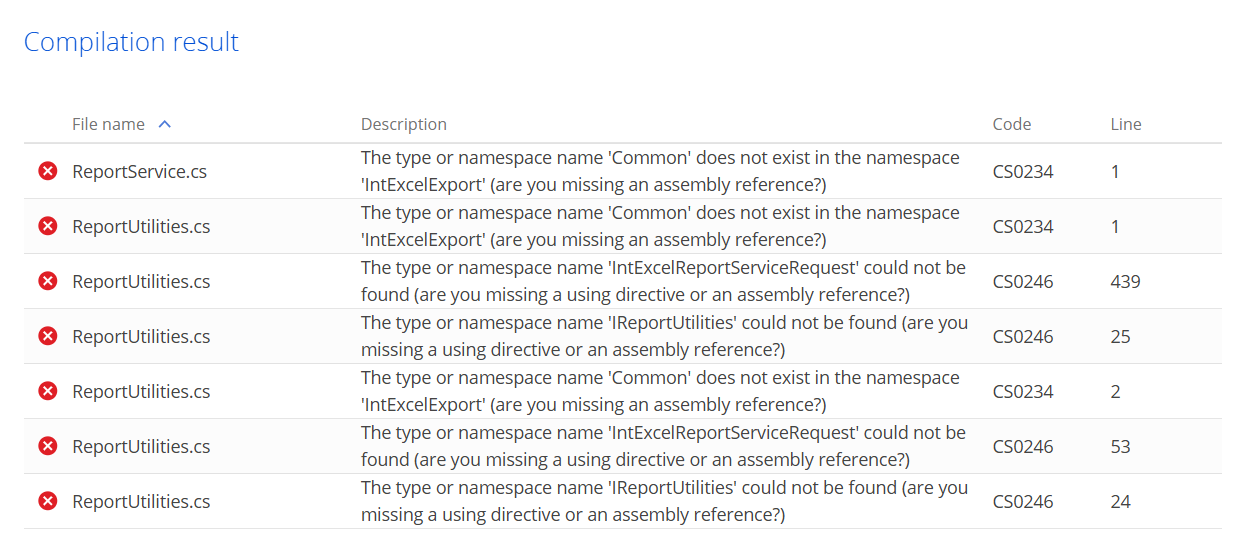This screenshot has width=1252, height=538.
Task: Click error icon on line 25 row
Action: click(47, 336)
